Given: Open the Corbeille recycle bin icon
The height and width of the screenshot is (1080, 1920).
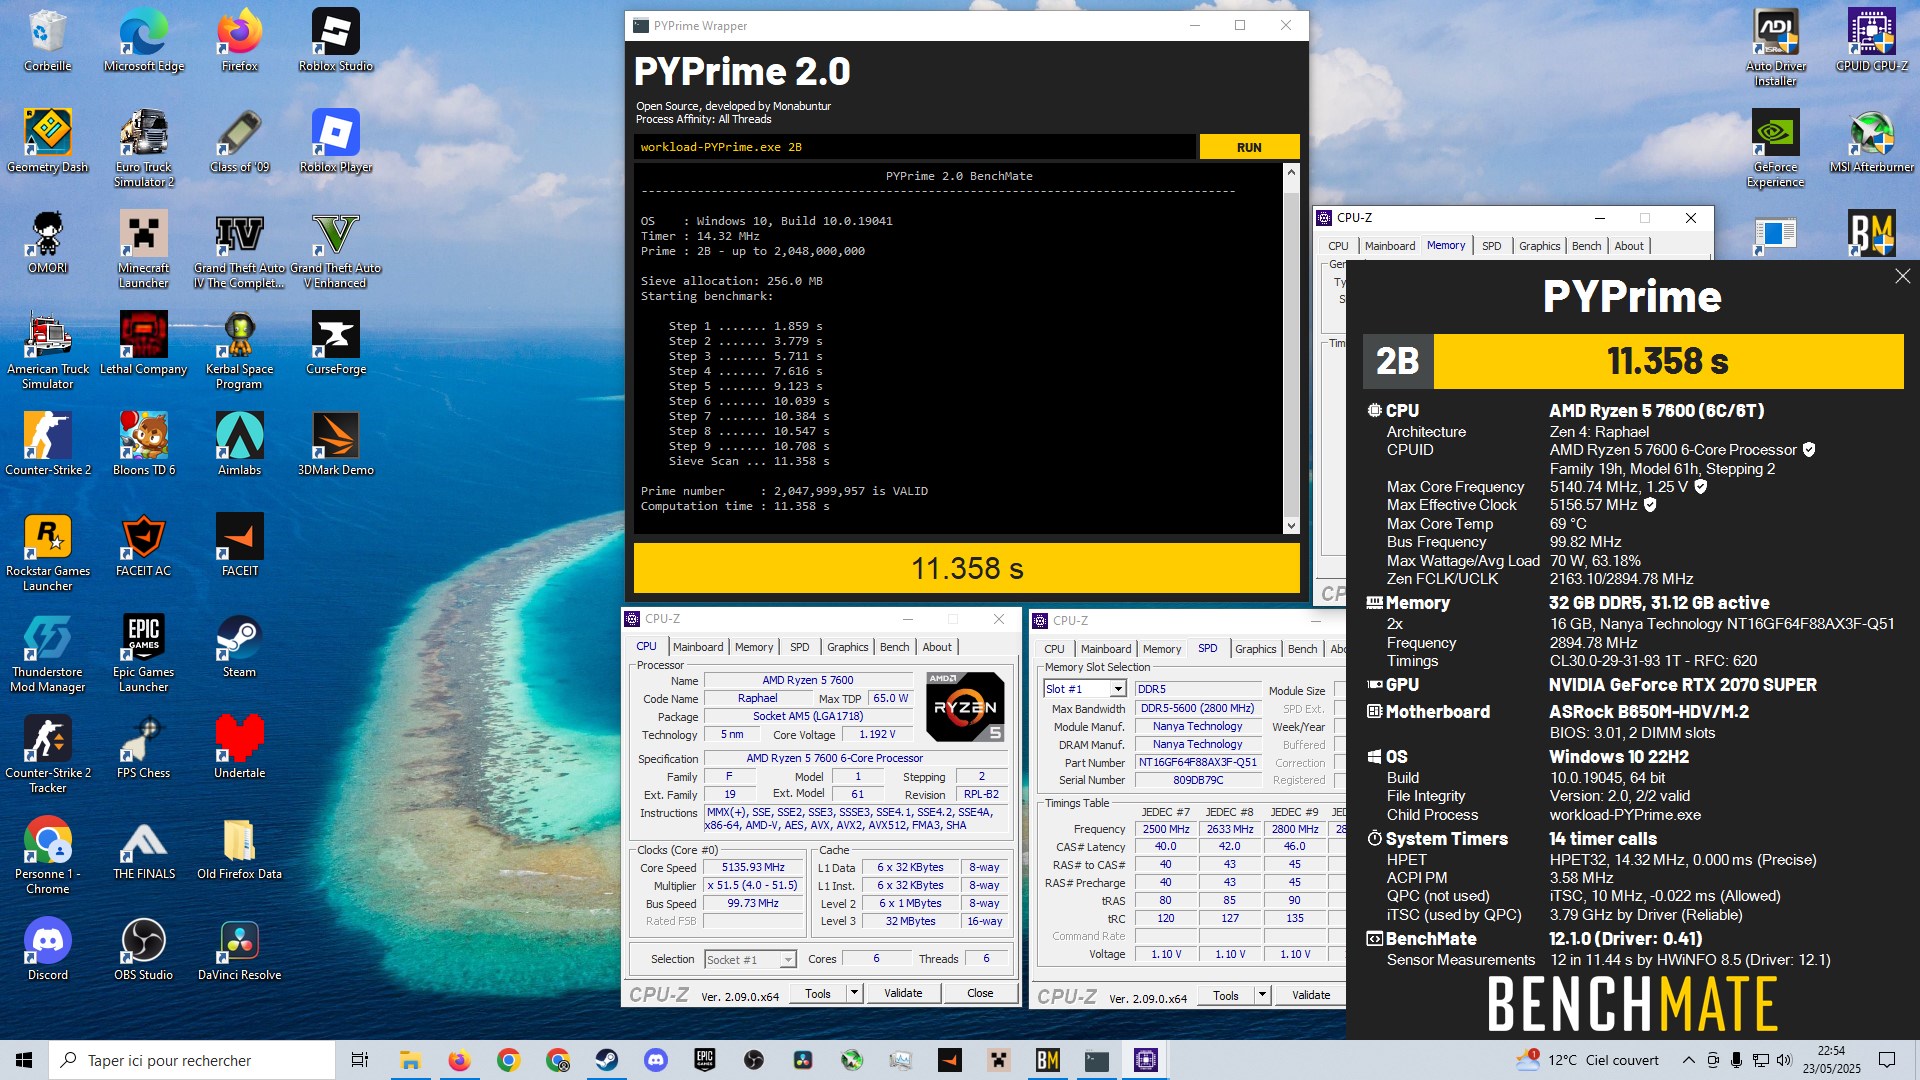Looking at the screenshot, I should click(x=47, y=41).
